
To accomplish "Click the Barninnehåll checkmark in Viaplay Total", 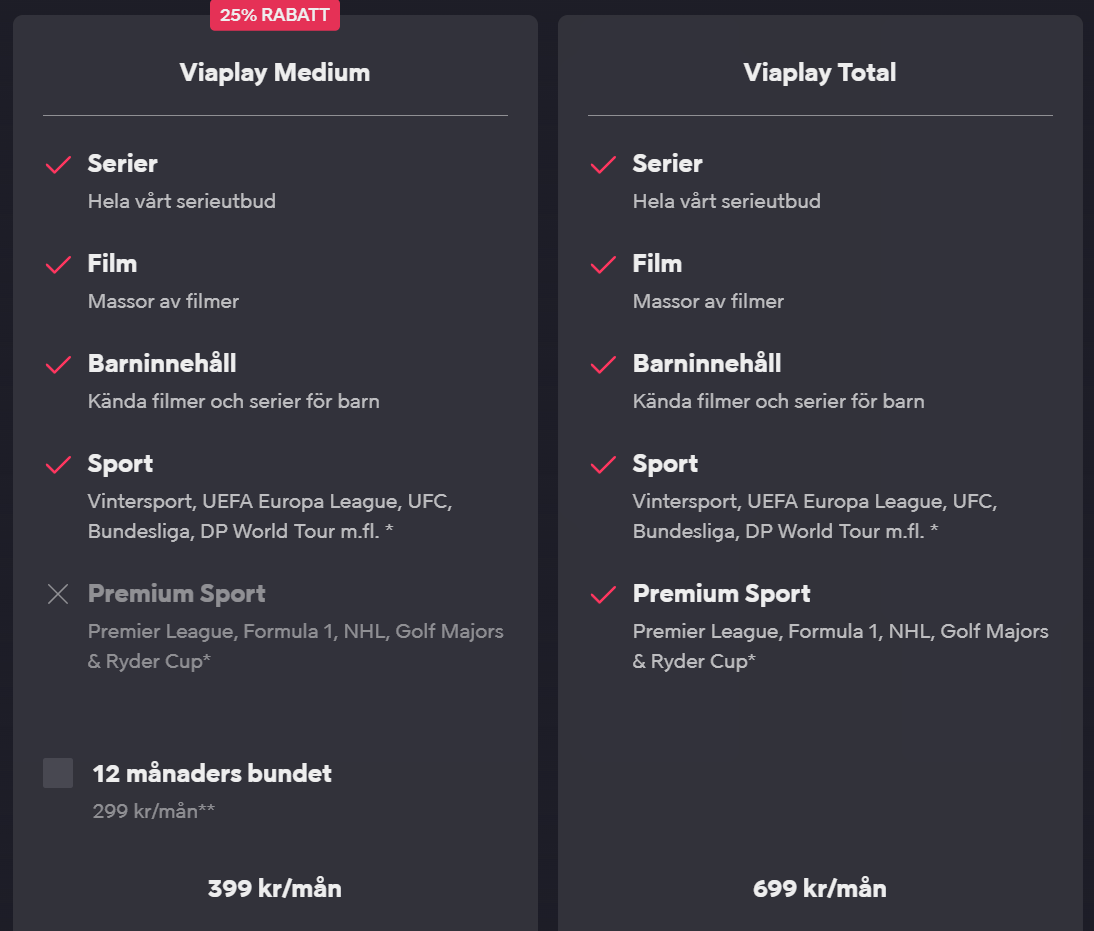I will (603, 364).
